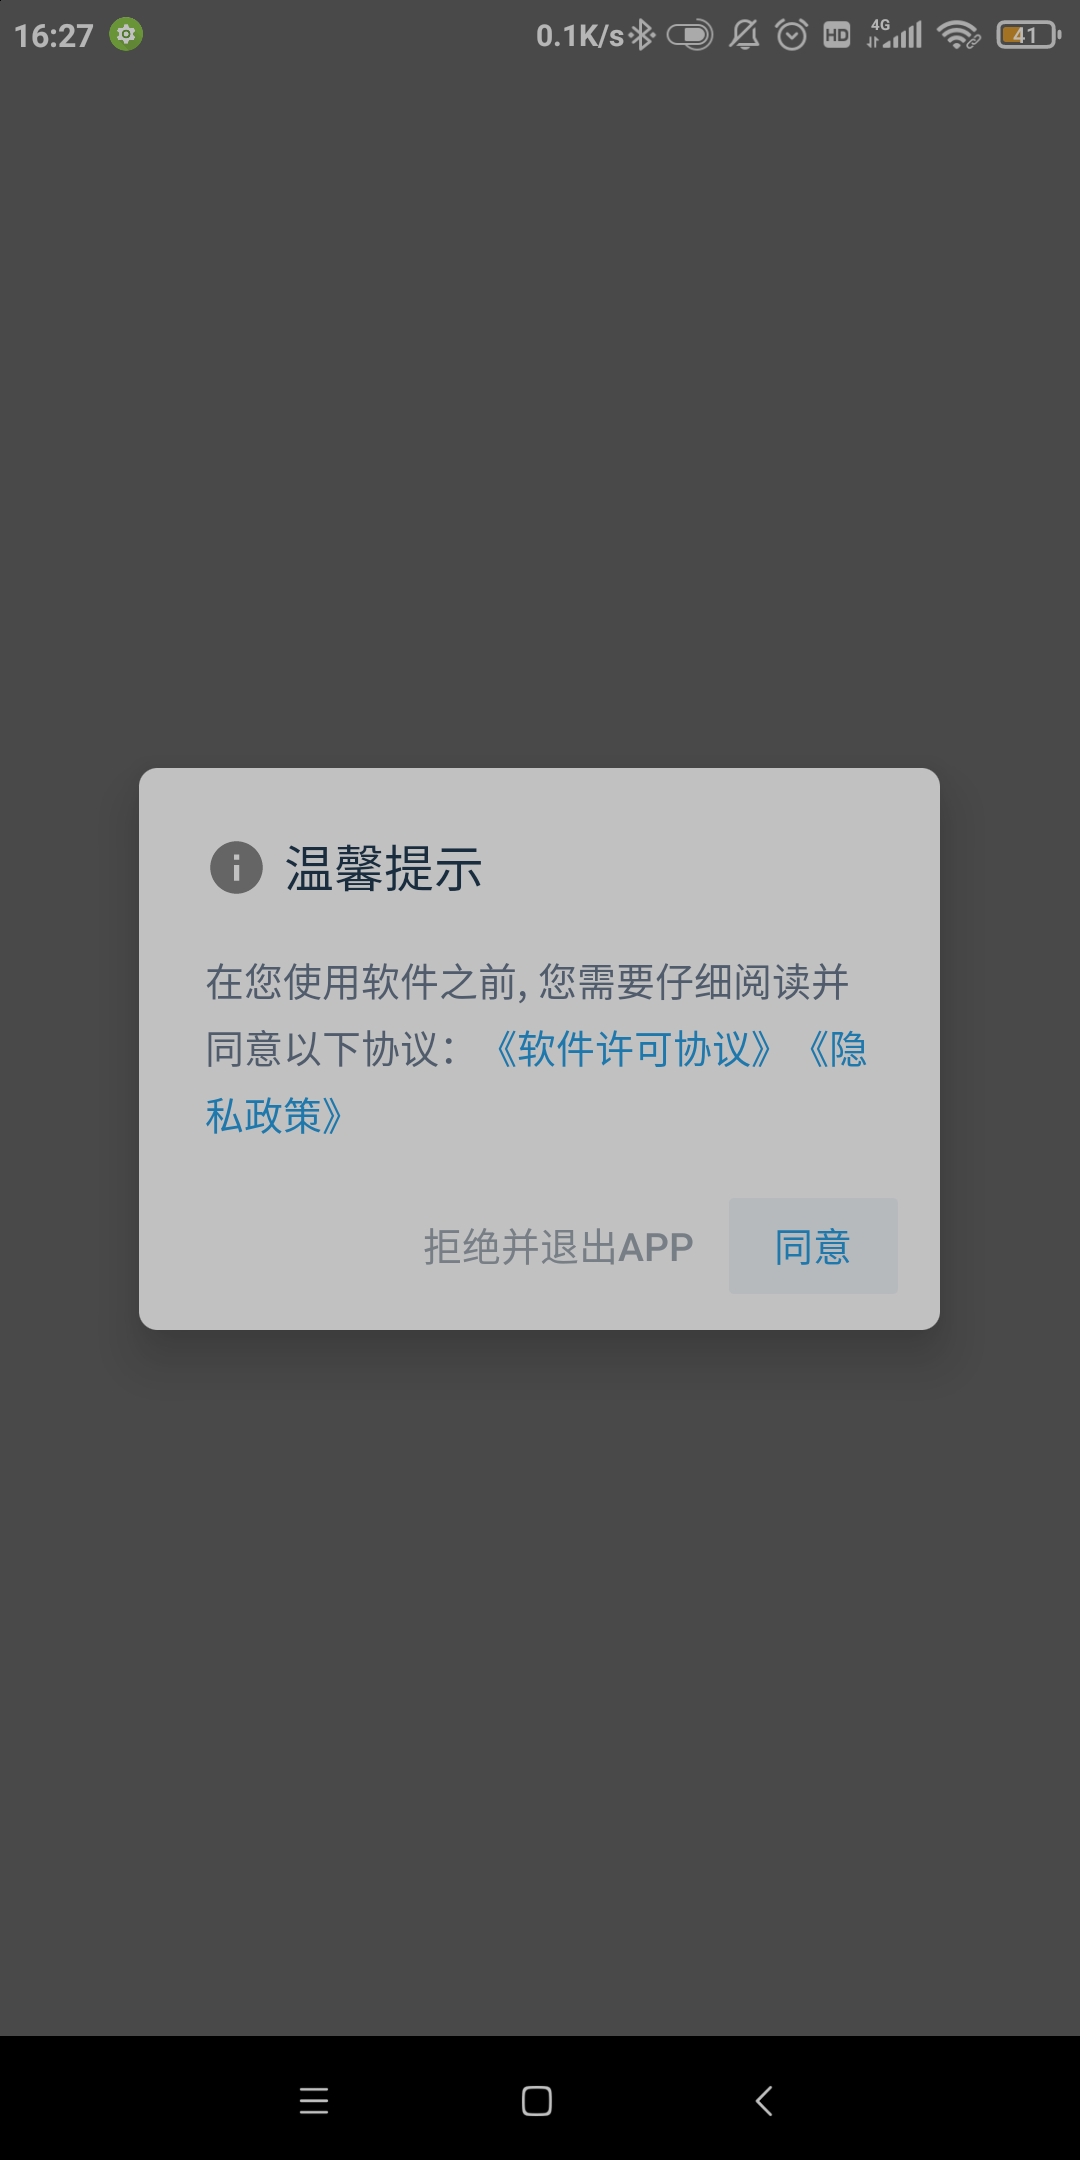The width and height of the screenshot is (1080, 2160).
Task: Tap the muted bell notification icon
Action: (x=744, y=35)
